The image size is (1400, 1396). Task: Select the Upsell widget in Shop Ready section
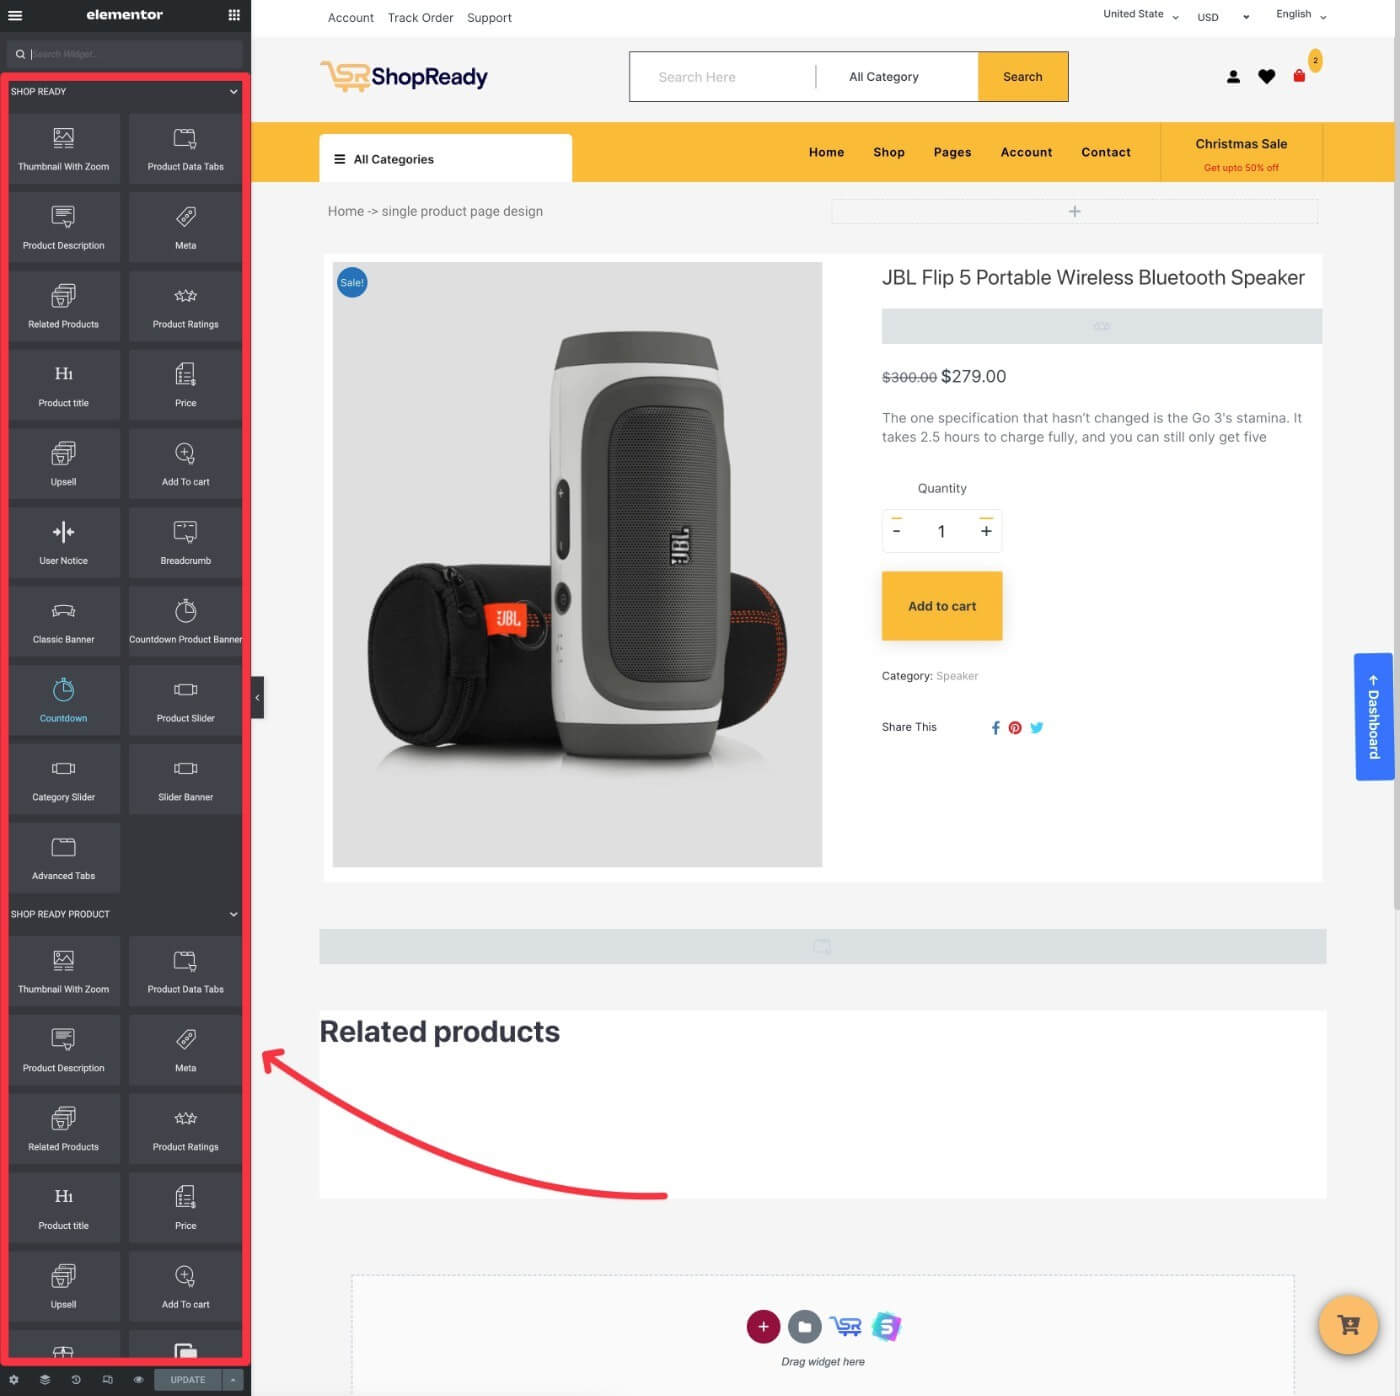click(64, 464)
